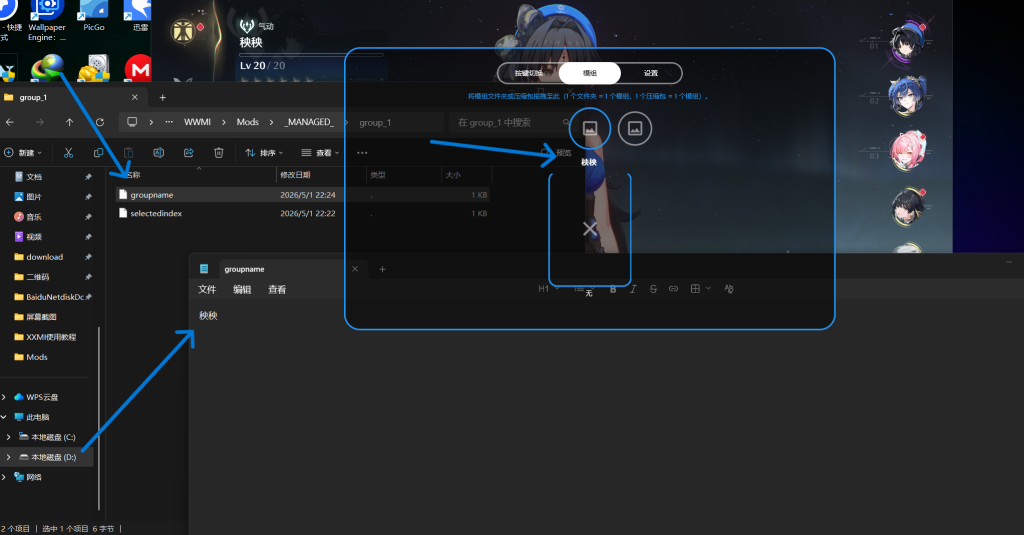Insert a link via Notepad toolbar
The width and height of the screenshot is (1024, 535).
pos(673,289)
